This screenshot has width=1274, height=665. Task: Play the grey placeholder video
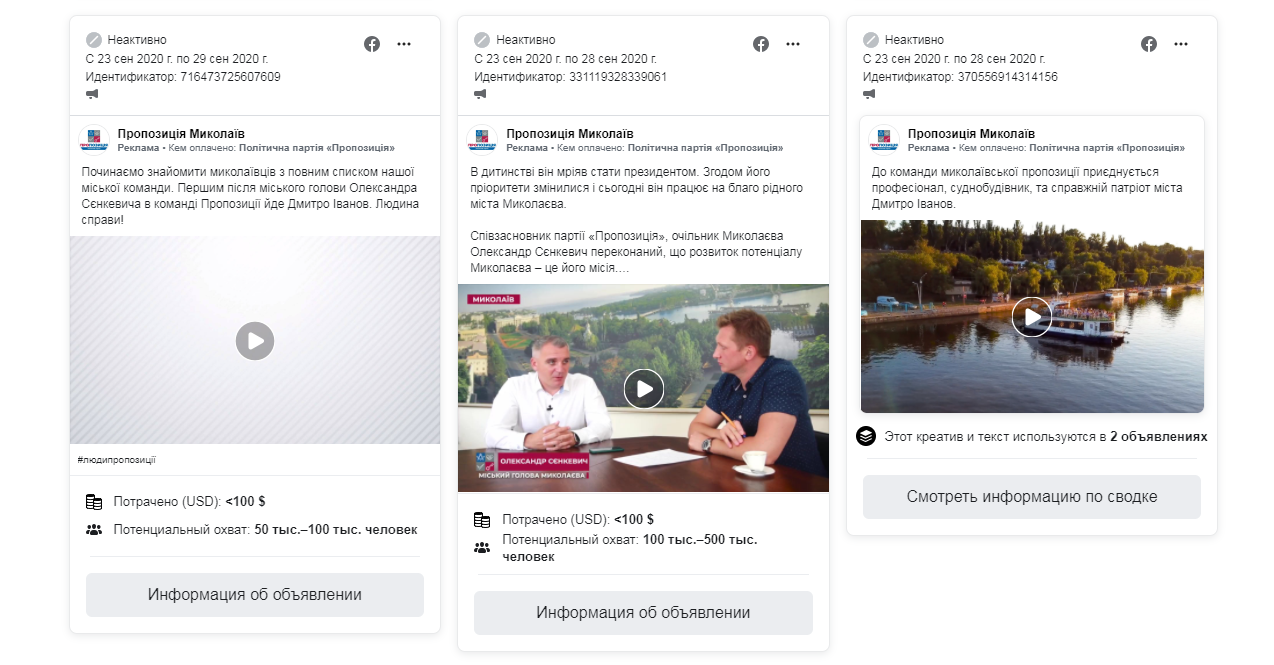click(255, 341)
